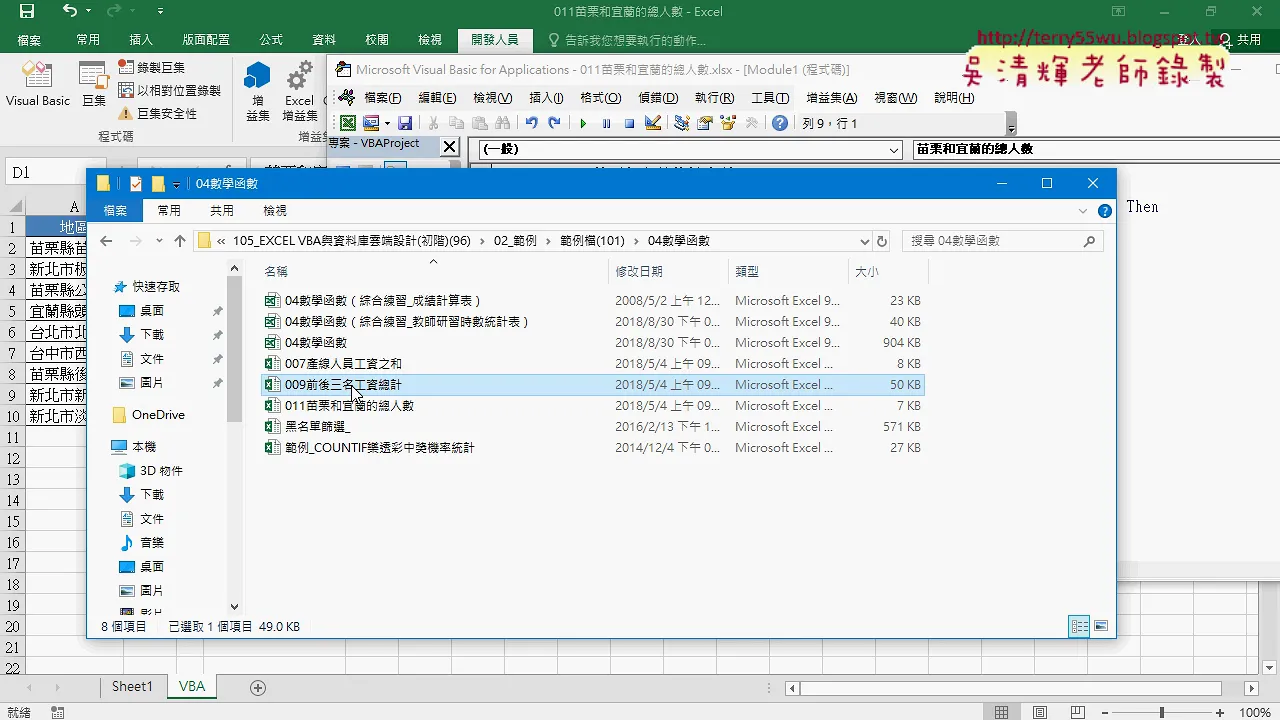Open 偵錯(D) menu in VBA editor

658,98
